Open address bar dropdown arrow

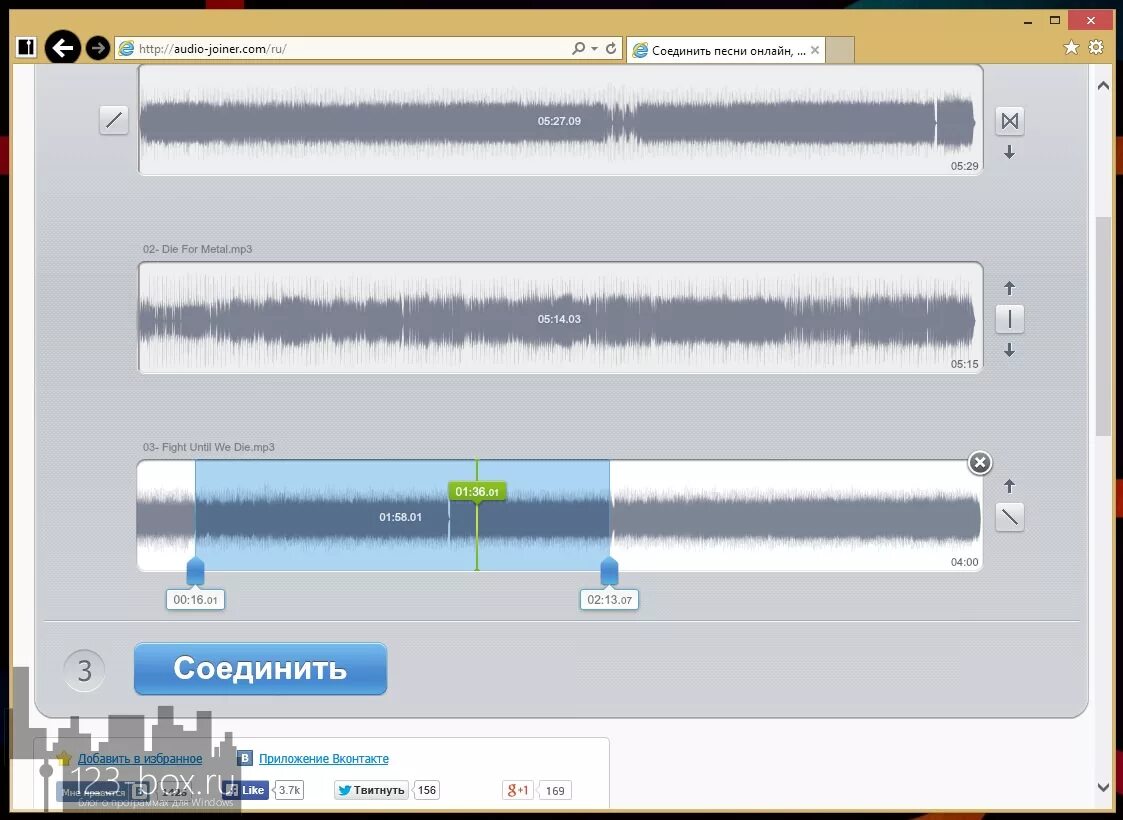[x=594, y=49]
